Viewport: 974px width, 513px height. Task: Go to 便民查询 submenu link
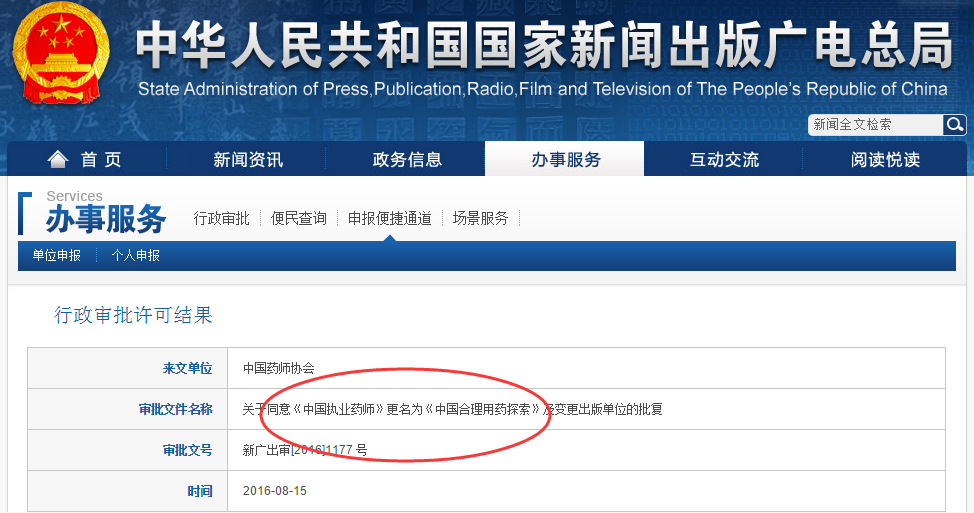click(x=299, y=218)
